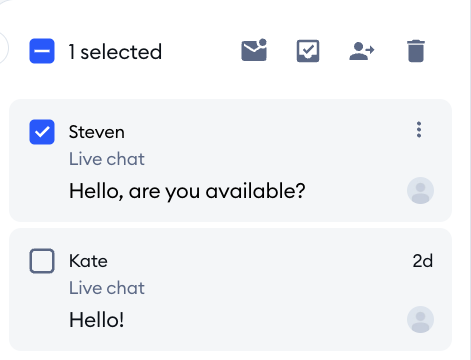Uncheck the Steven conversation checkbox
The width and height of the screenshot is (471, 360).
42,132
